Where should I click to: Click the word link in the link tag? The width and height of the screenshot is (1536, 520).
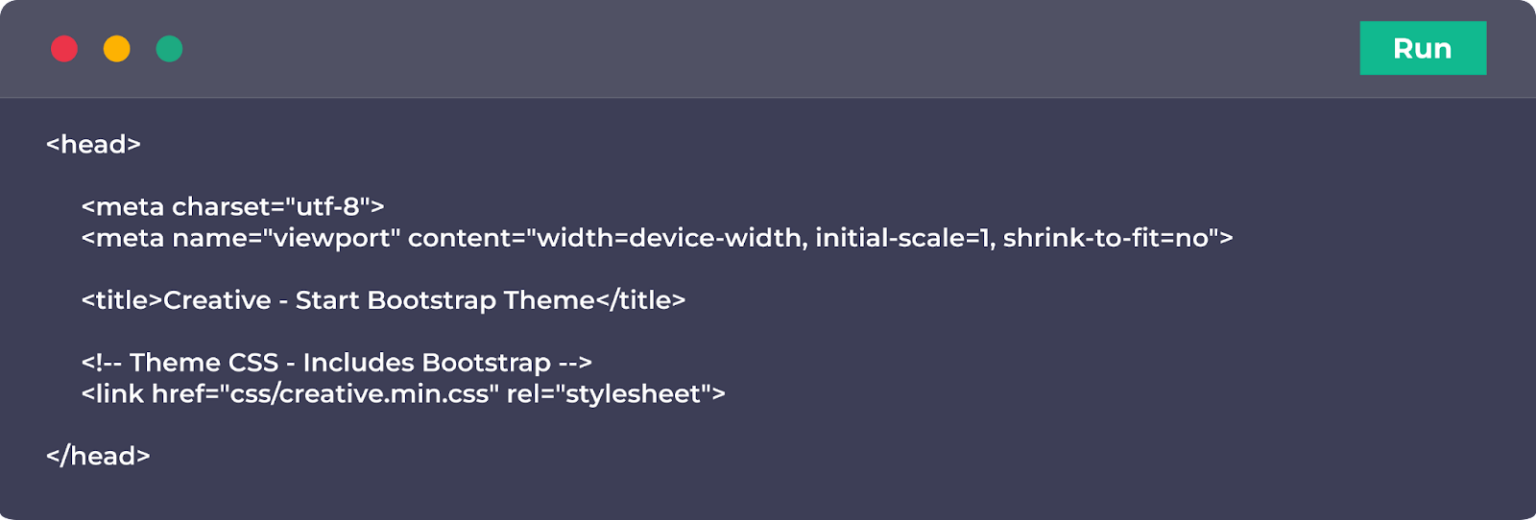[x=120, y=394]
